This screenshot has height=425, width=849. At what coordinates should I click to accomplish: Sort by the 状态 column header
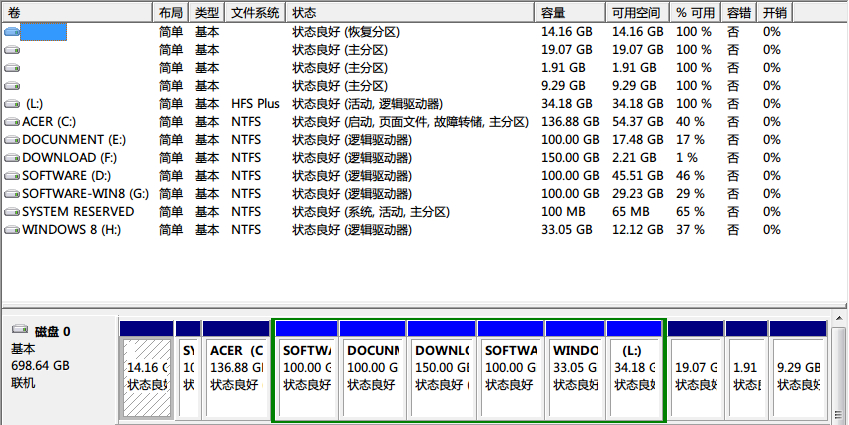(x=410, y=12)
